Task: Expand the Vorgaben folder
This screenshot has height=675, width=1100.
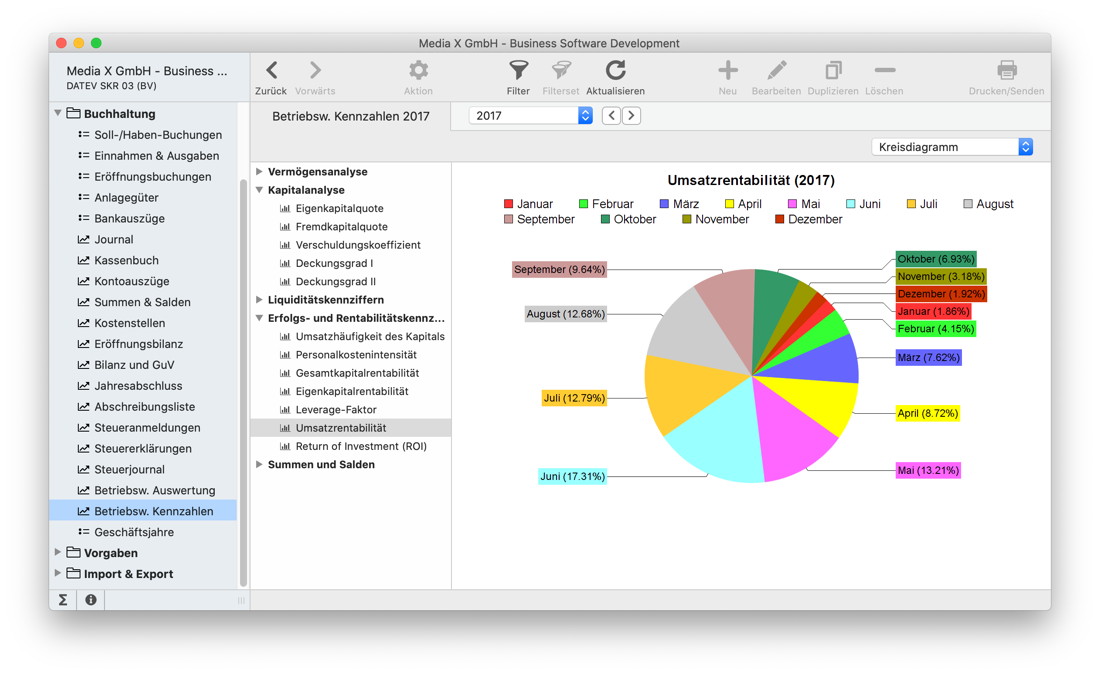Action: coord(58,553)
